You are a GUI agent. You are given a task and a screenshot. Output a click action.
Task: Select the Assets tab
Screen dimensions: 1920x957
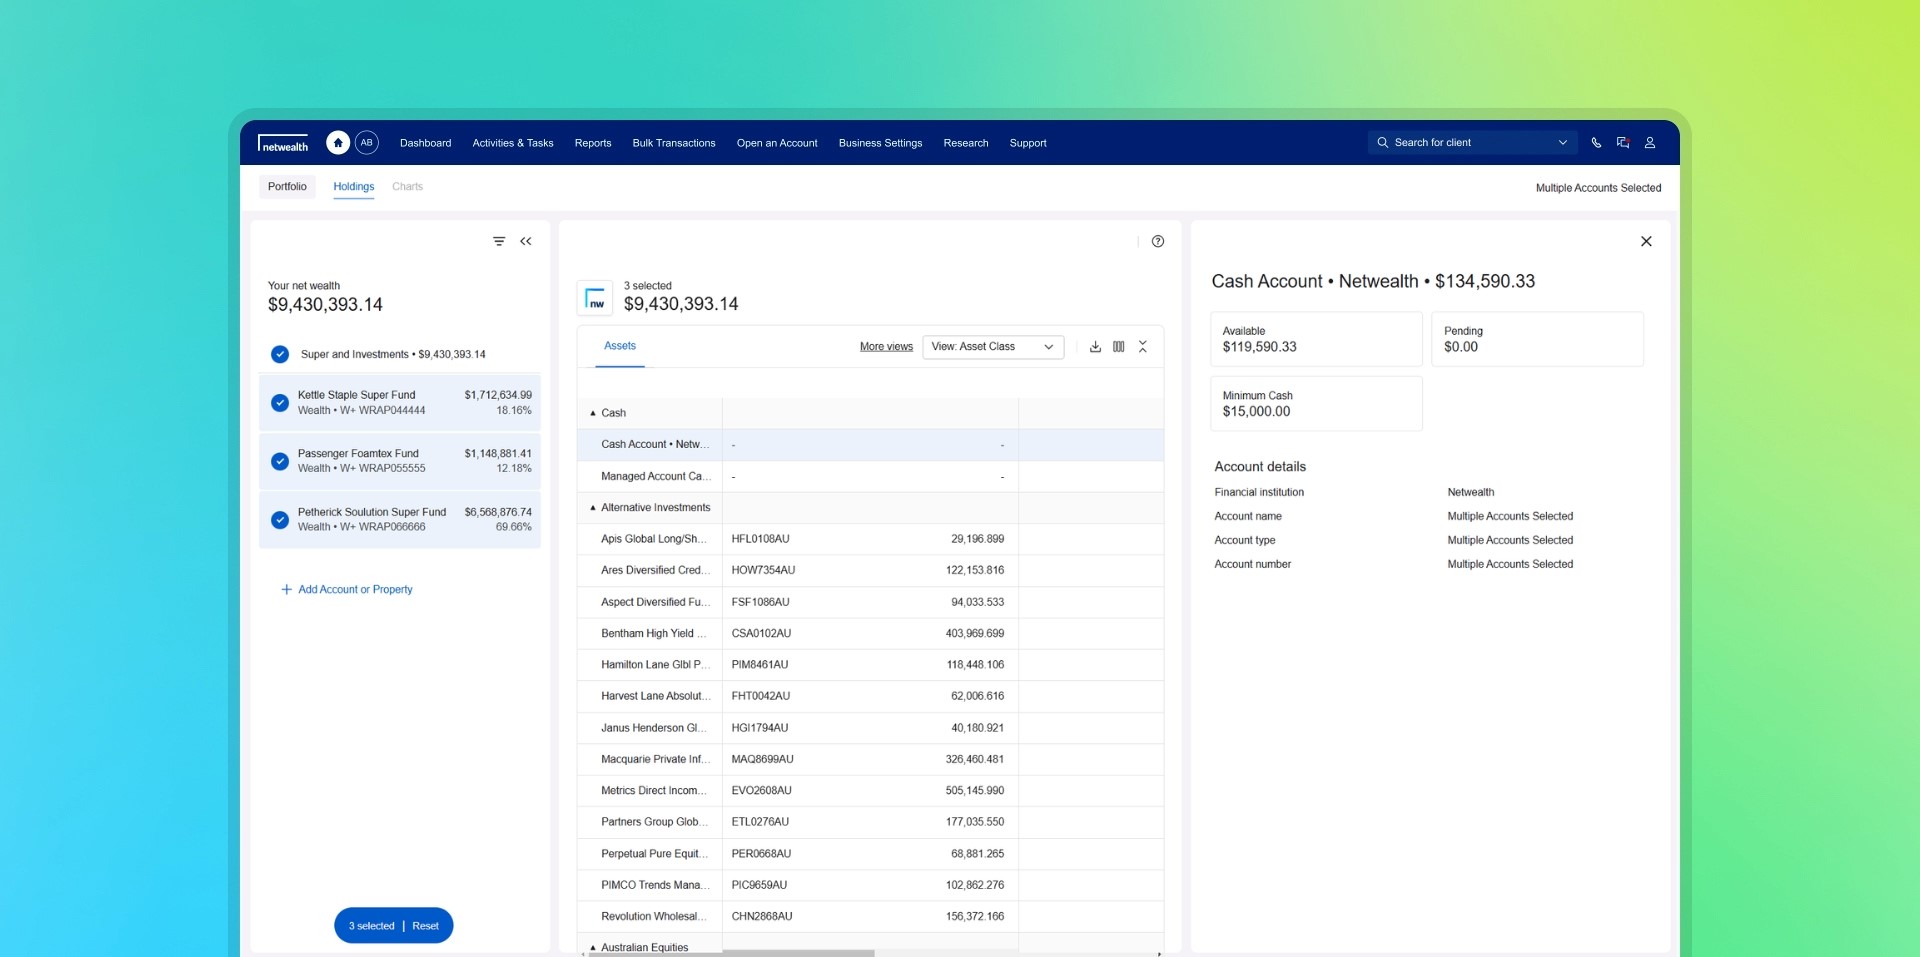pyautogui.click(x=620, y=346)
